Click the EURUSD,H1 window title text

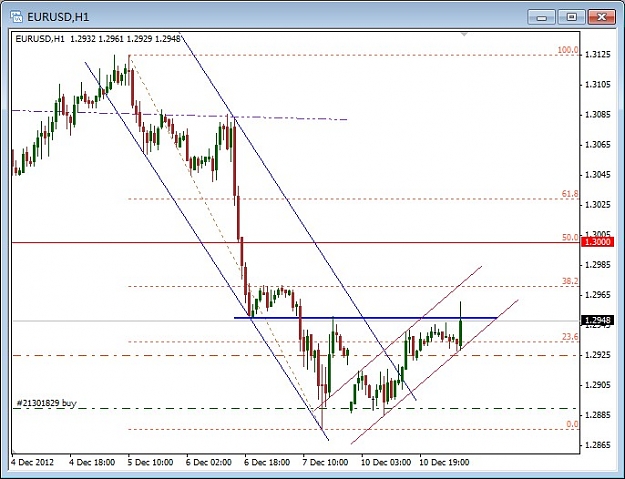pos(58,17)
